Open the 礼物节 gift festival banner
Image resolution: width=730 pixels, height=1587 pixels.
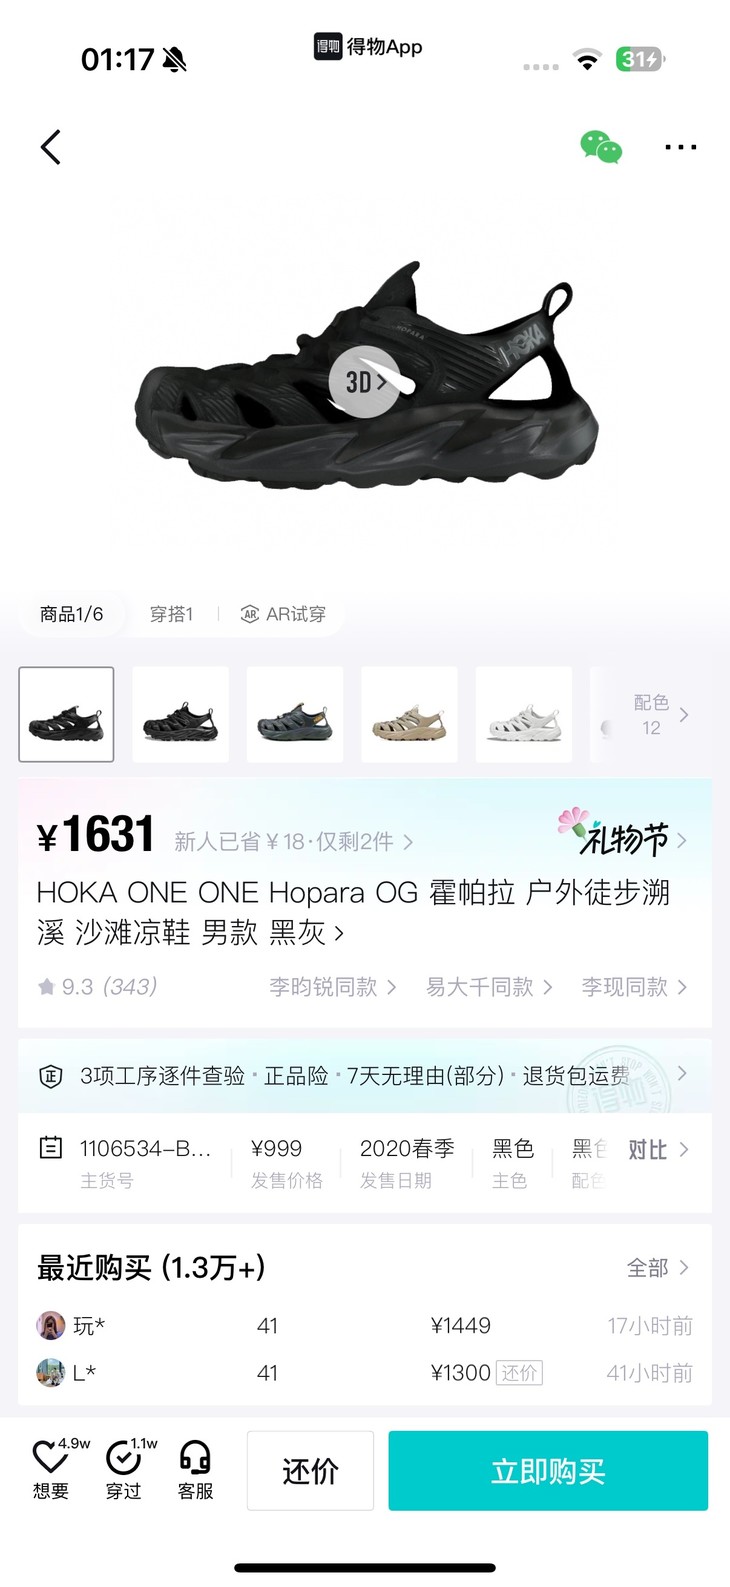[622, 835]
